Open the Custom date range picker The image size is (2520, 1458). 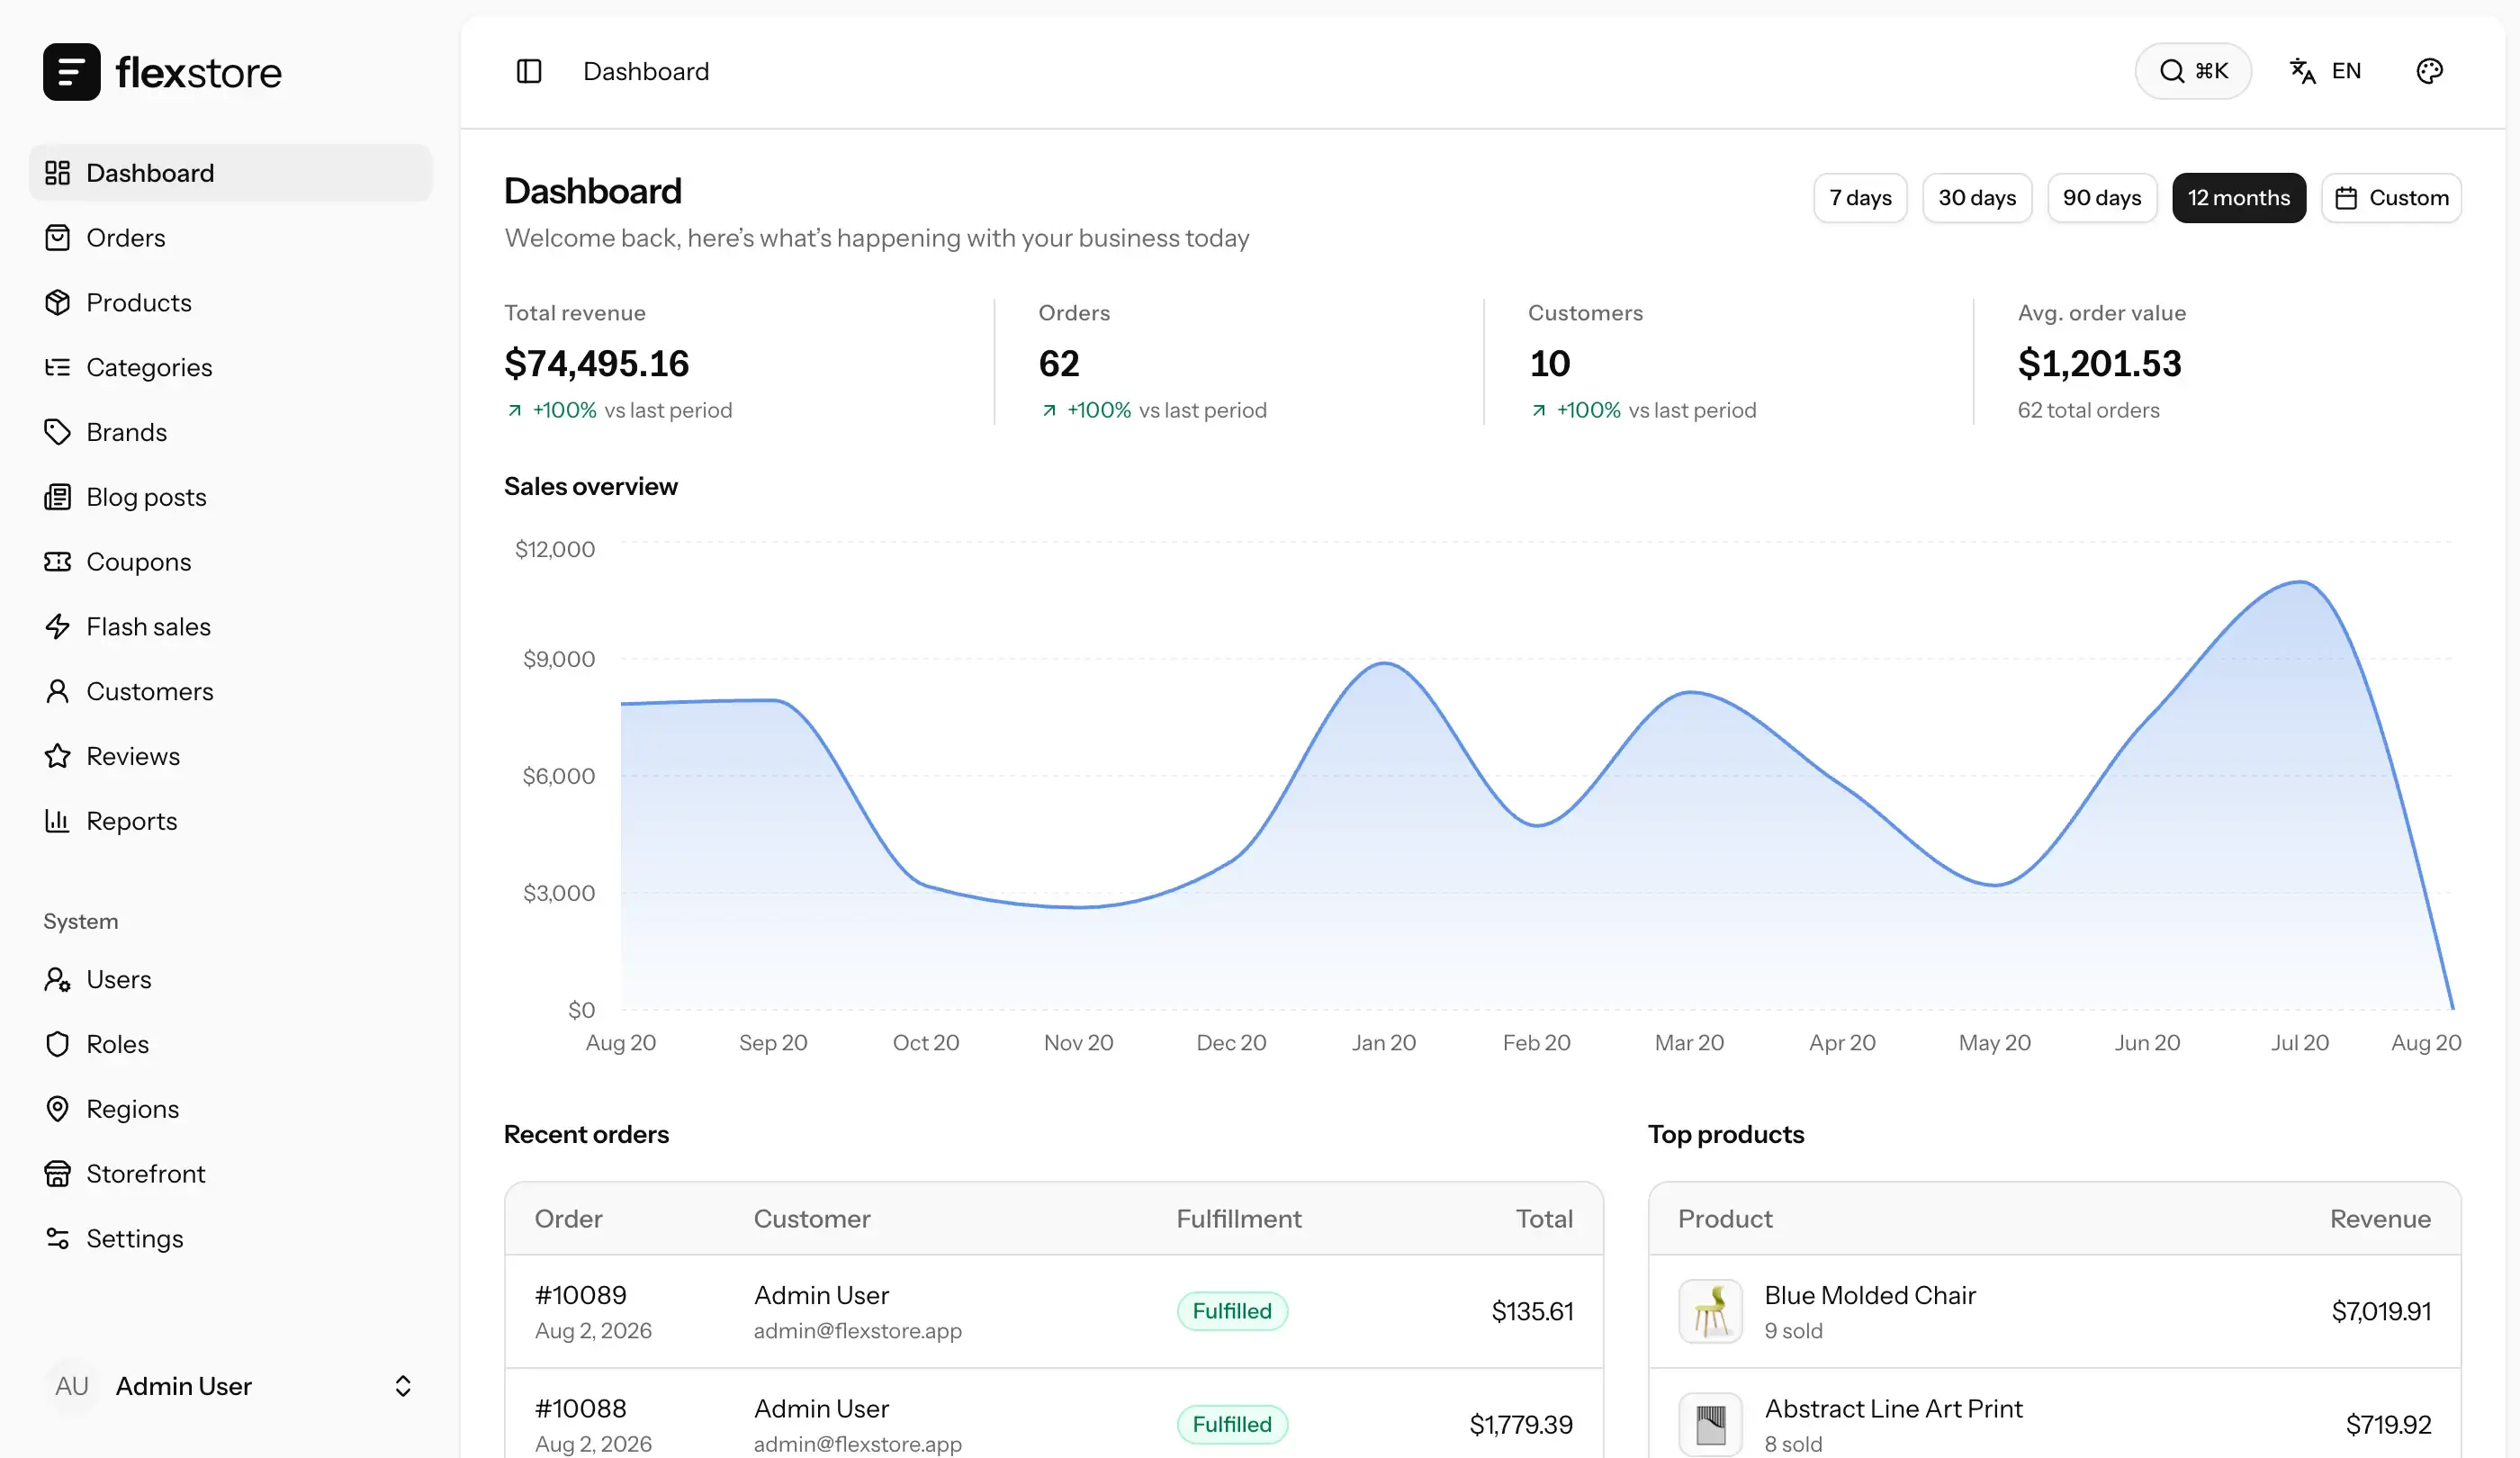coord(2391,197)
